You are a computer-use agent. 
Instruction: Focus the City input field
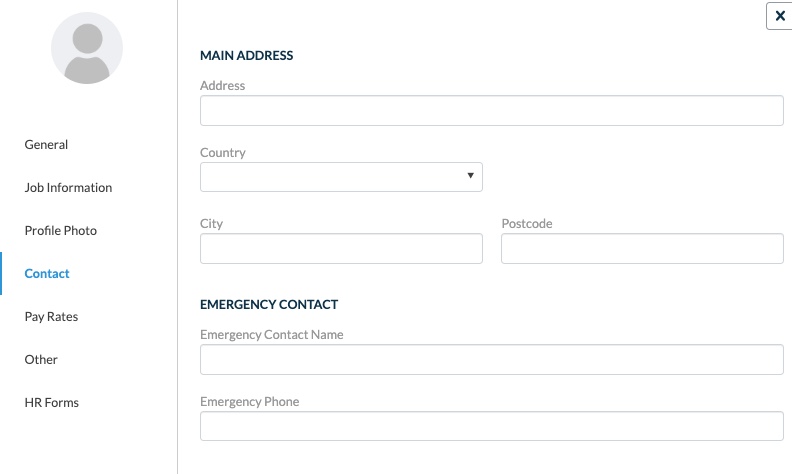(x=341, y=248)
